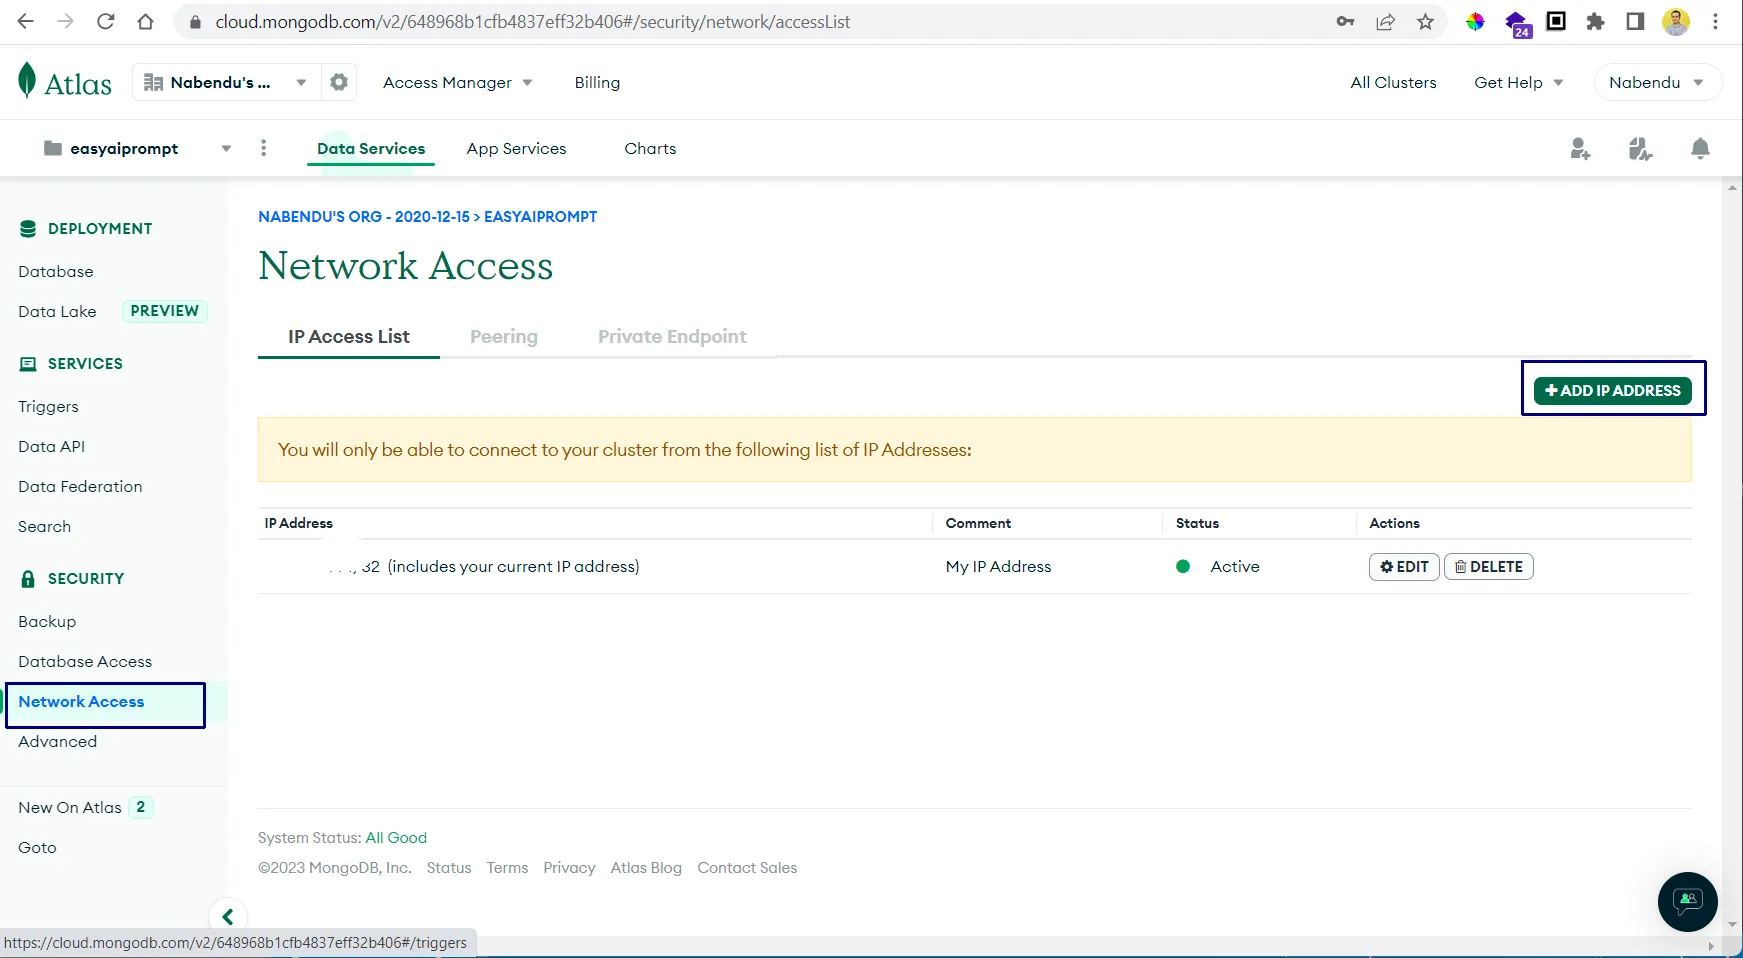Open Data API in sidebar
Screen dimensions: 1743x958
(51, 446)
